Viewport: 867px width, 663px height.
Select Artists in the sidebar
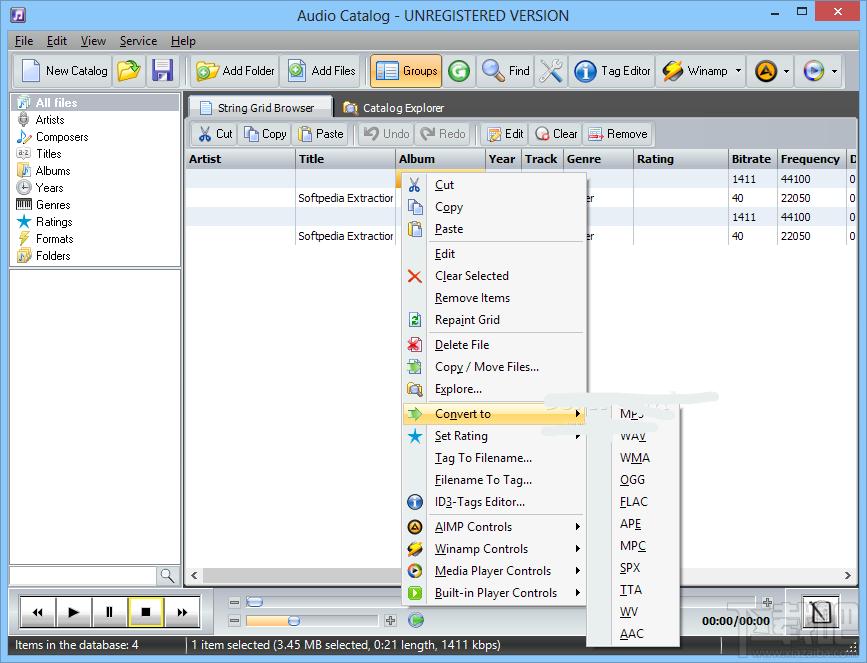pyautogui.click(x=50, y=119)
